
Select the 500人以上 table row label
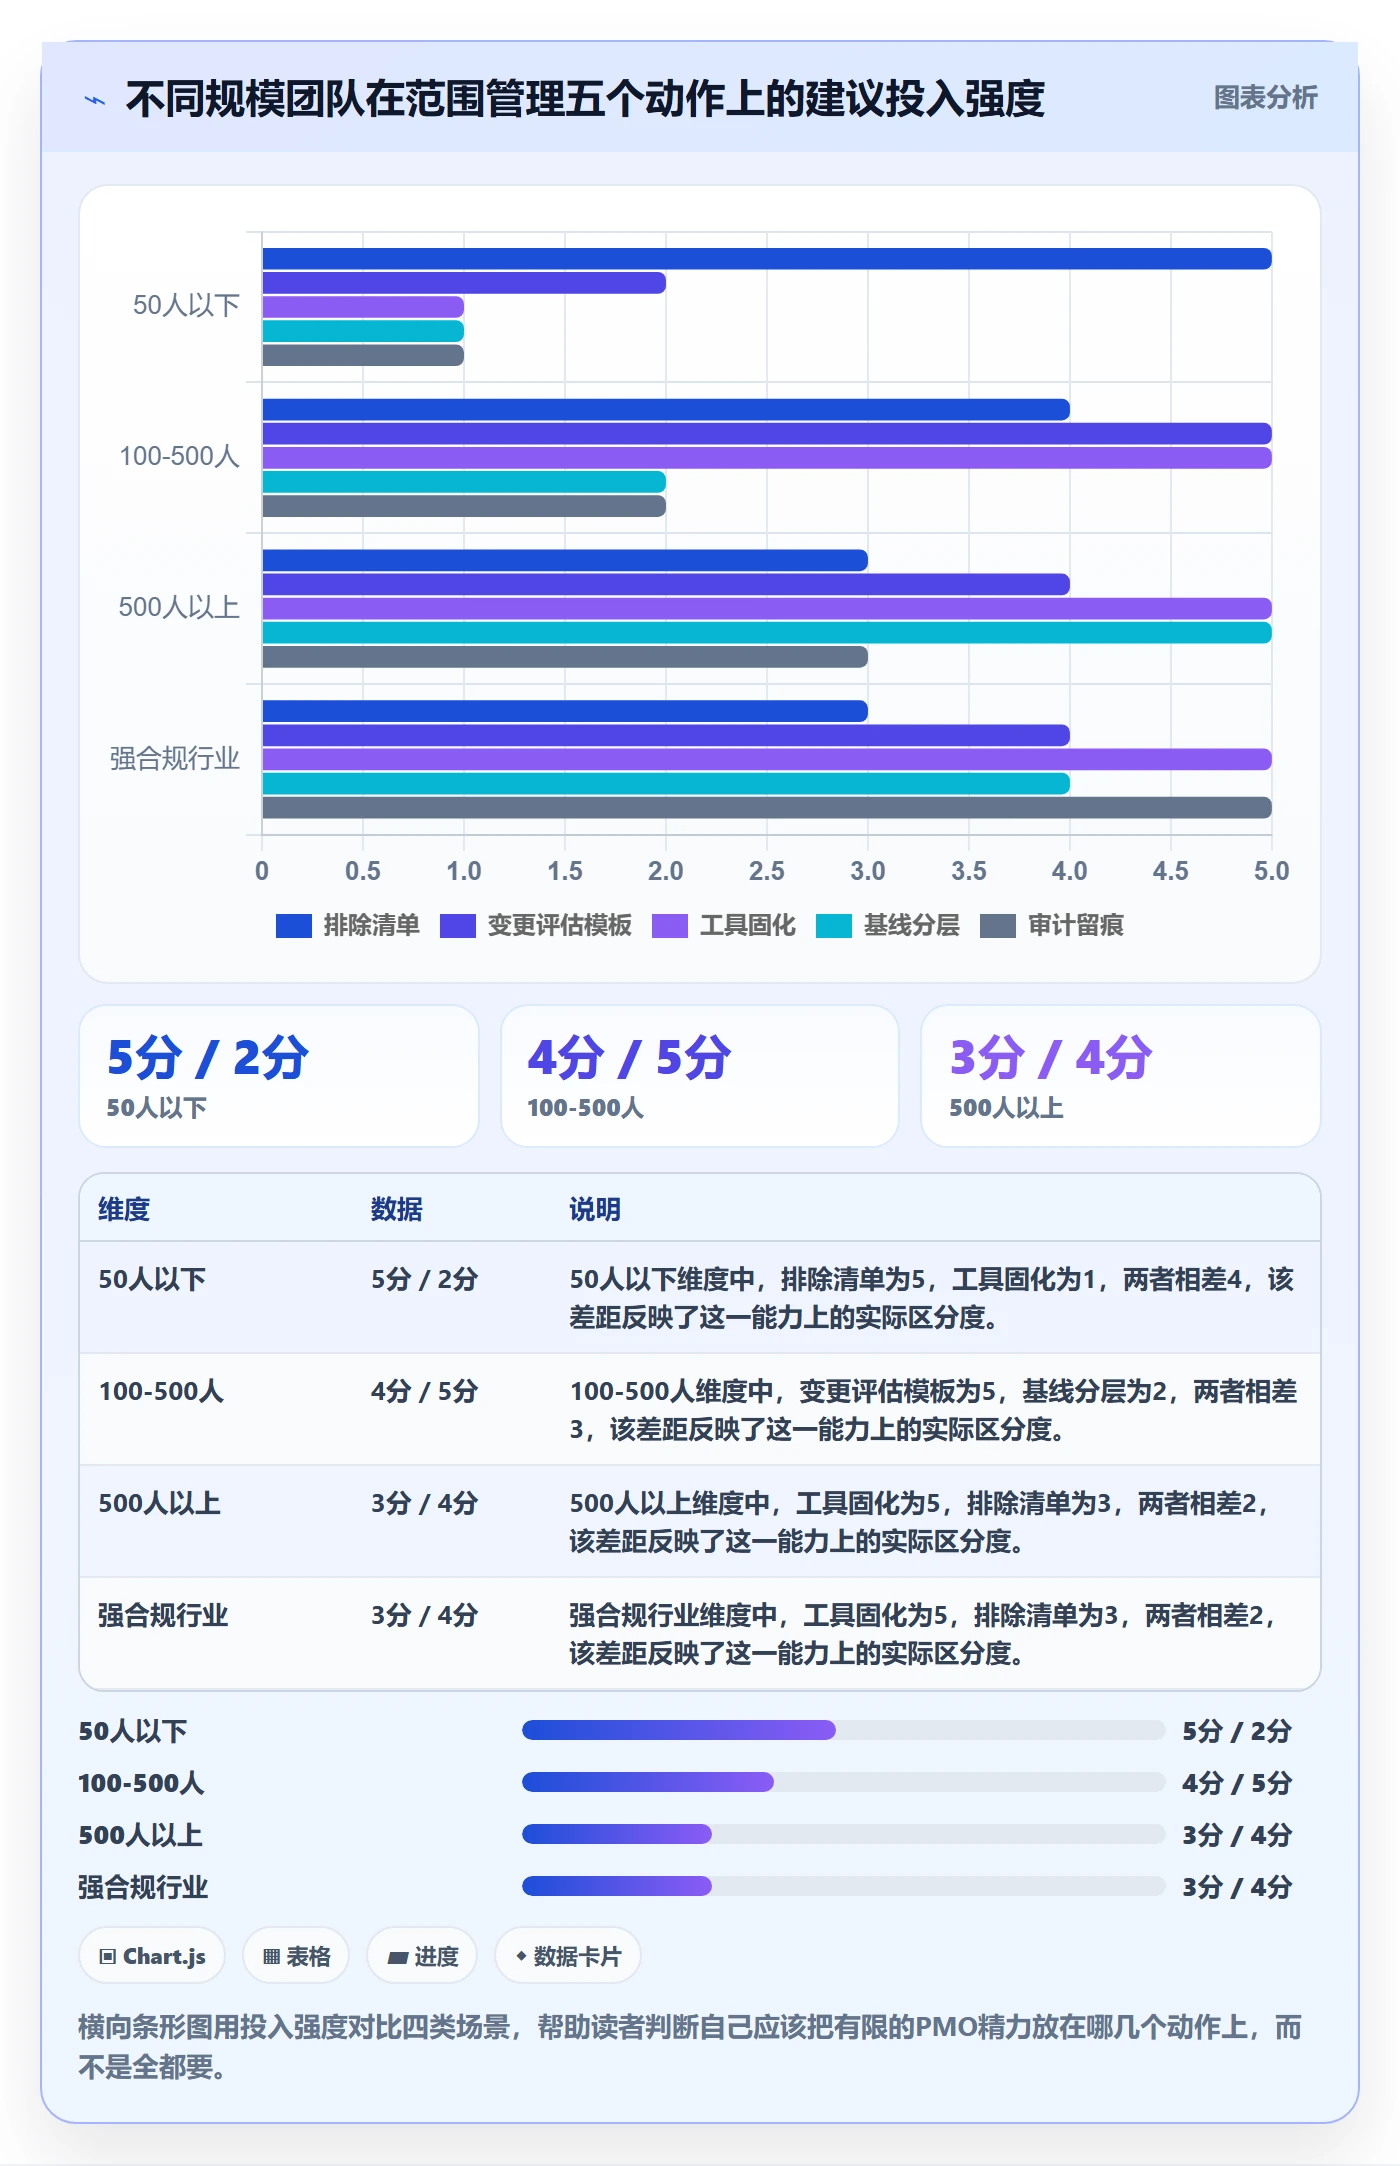159,1503
